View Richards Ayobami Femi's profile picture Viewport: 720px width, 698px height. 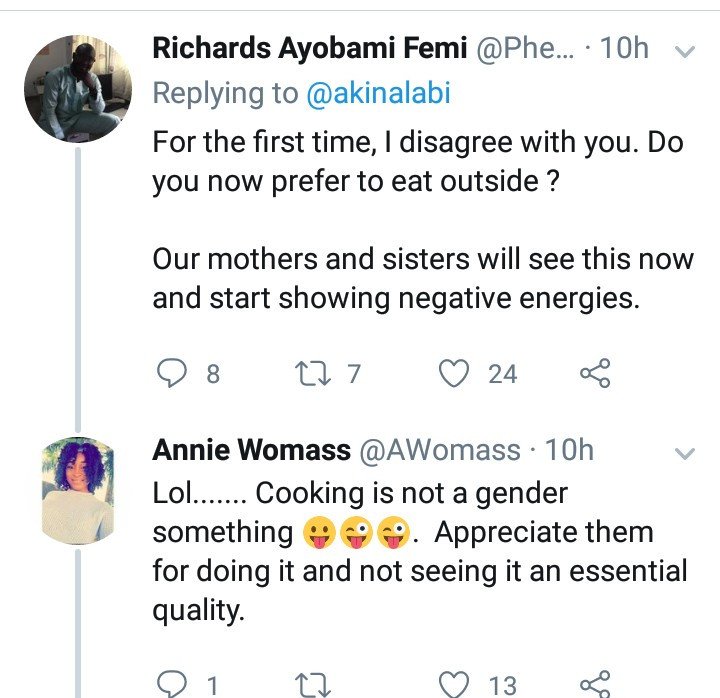click(78, 89)
